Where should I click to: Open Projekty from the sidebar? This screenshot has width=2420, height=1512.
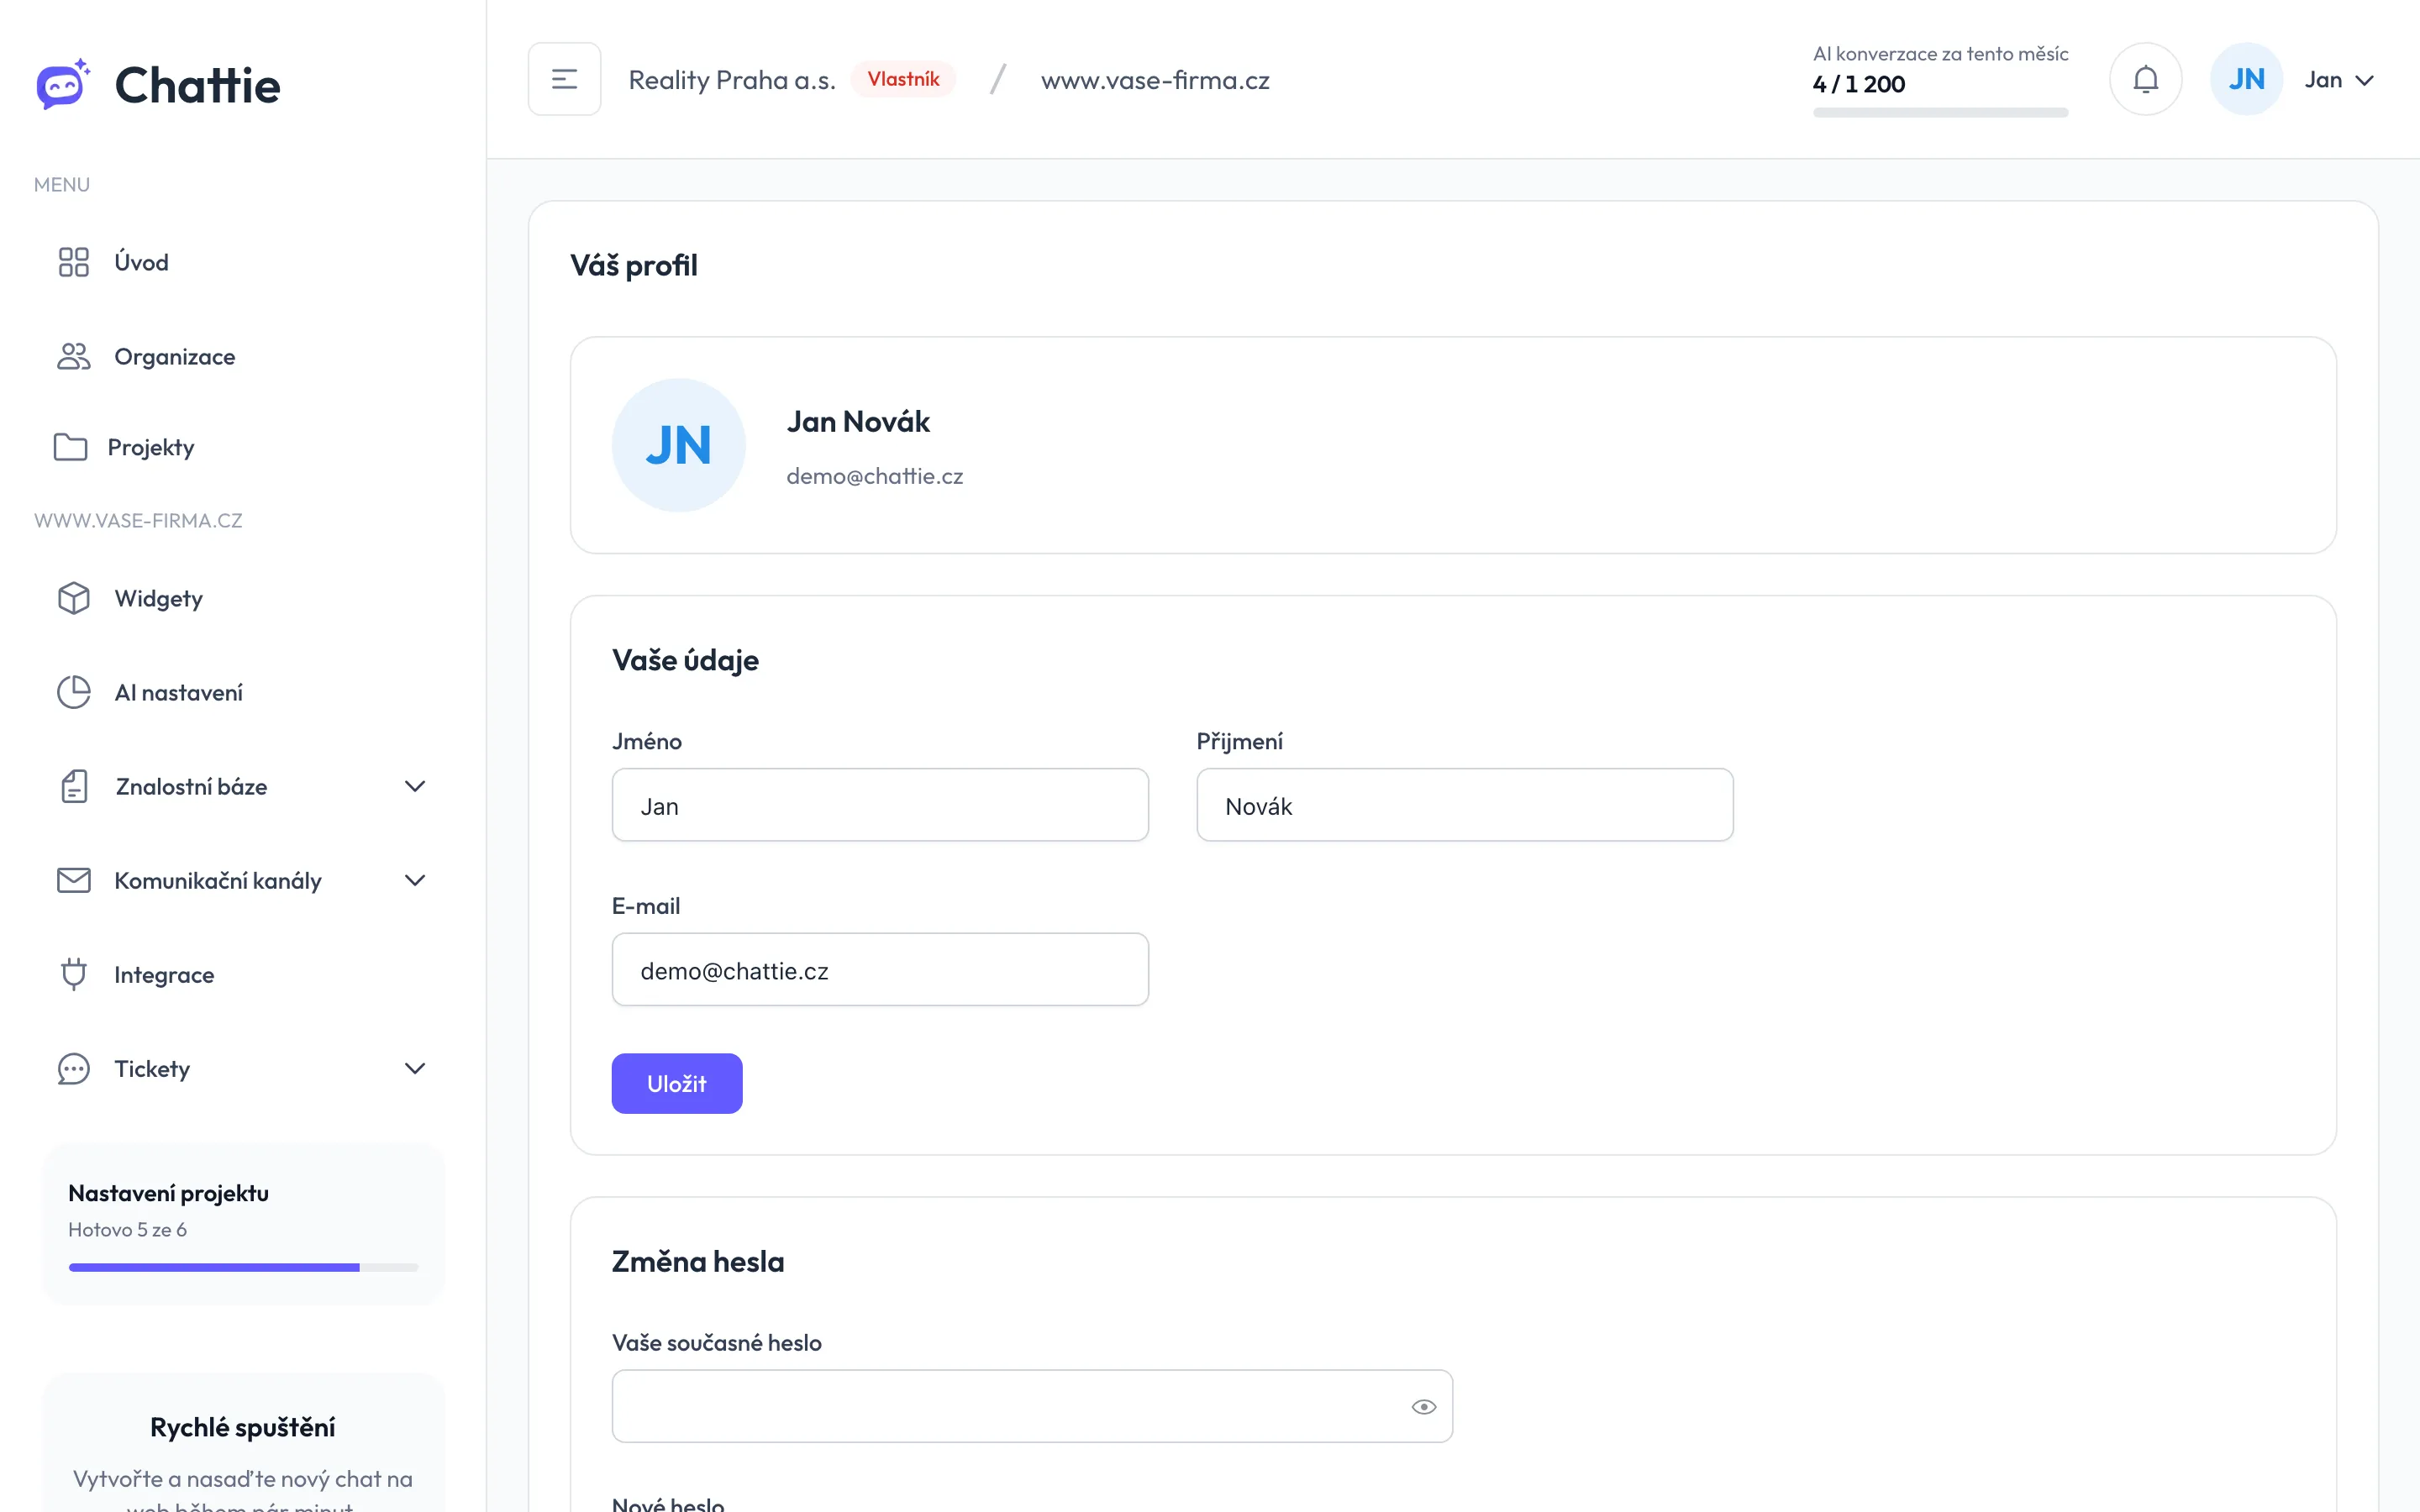pos(243,447)
